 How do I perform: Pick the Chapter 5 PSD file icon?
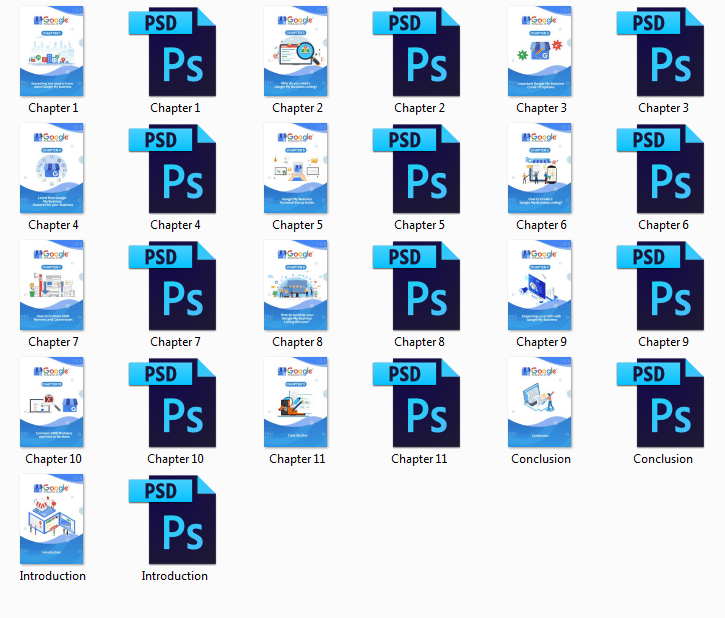click(419, 169)
